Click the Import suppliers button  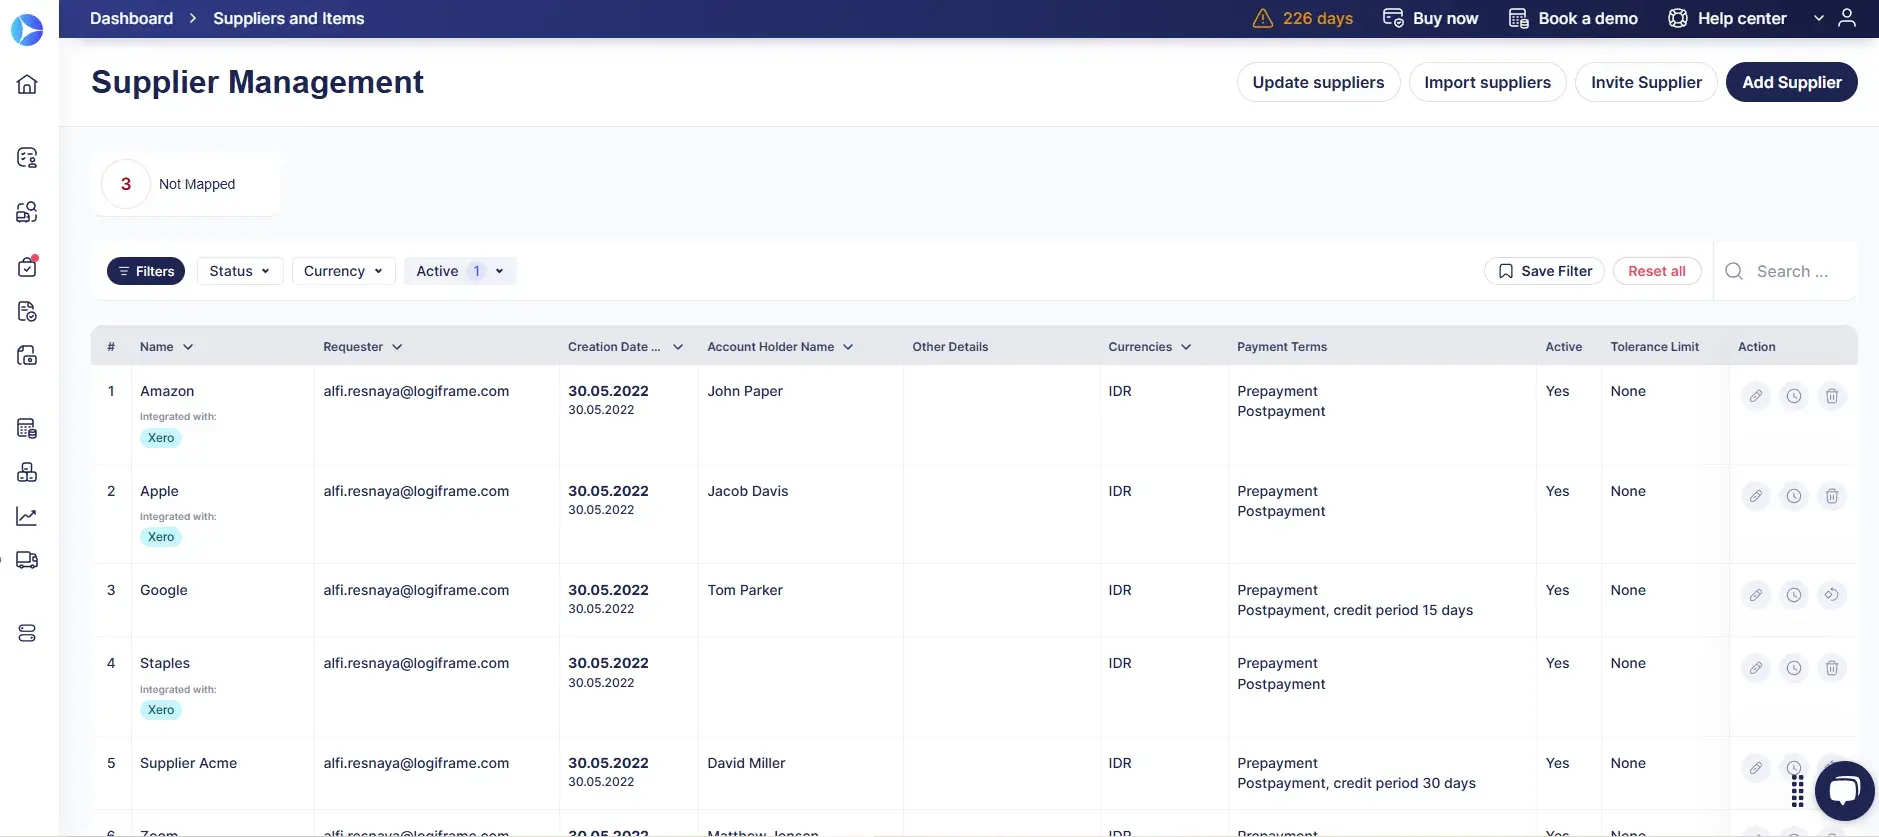[1487, 82]
